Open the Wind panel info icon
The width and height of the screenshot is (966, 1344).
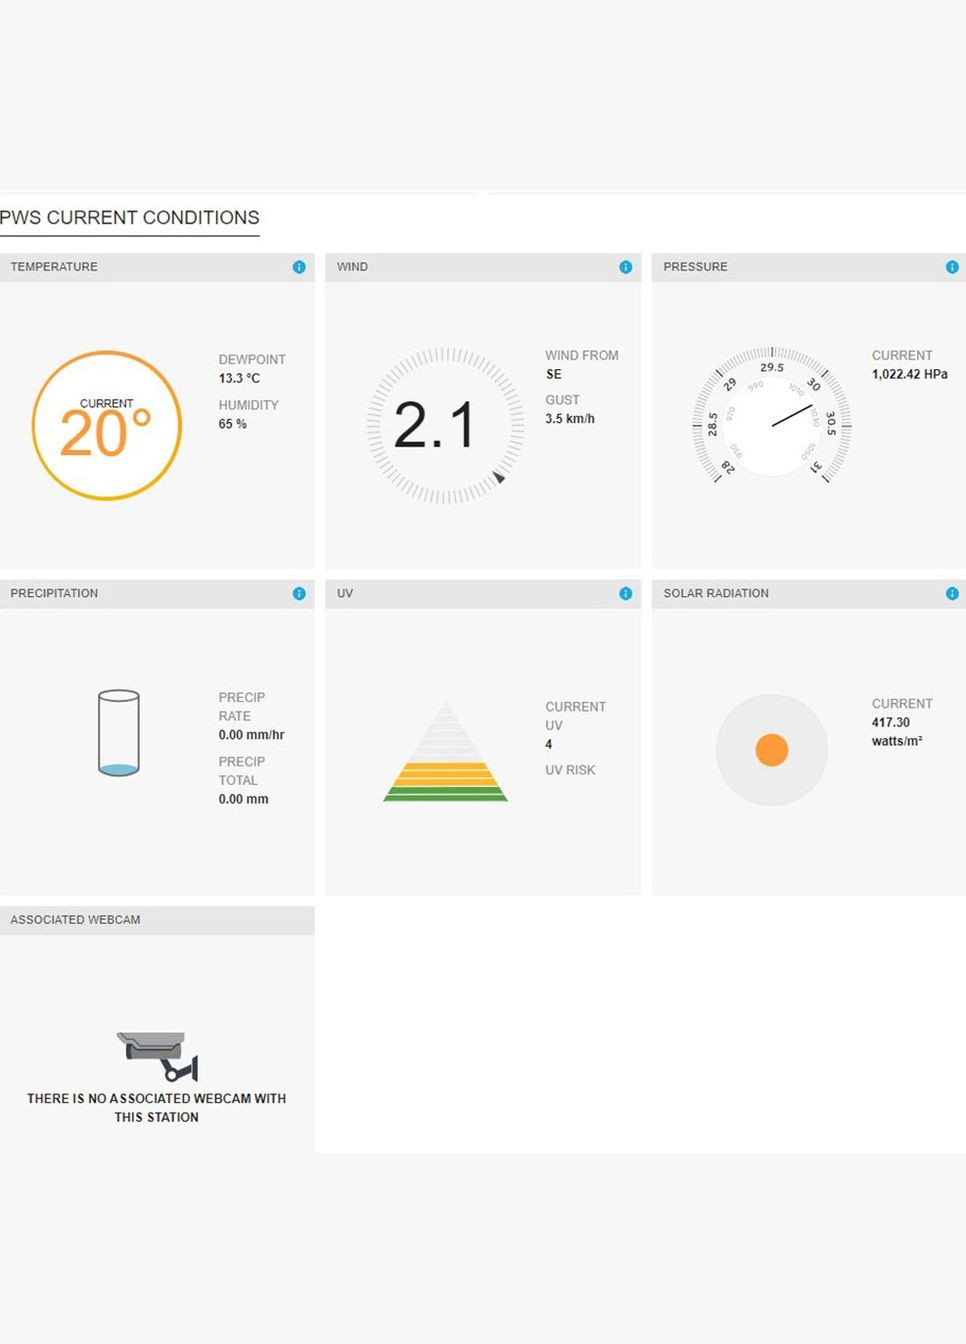625,267
